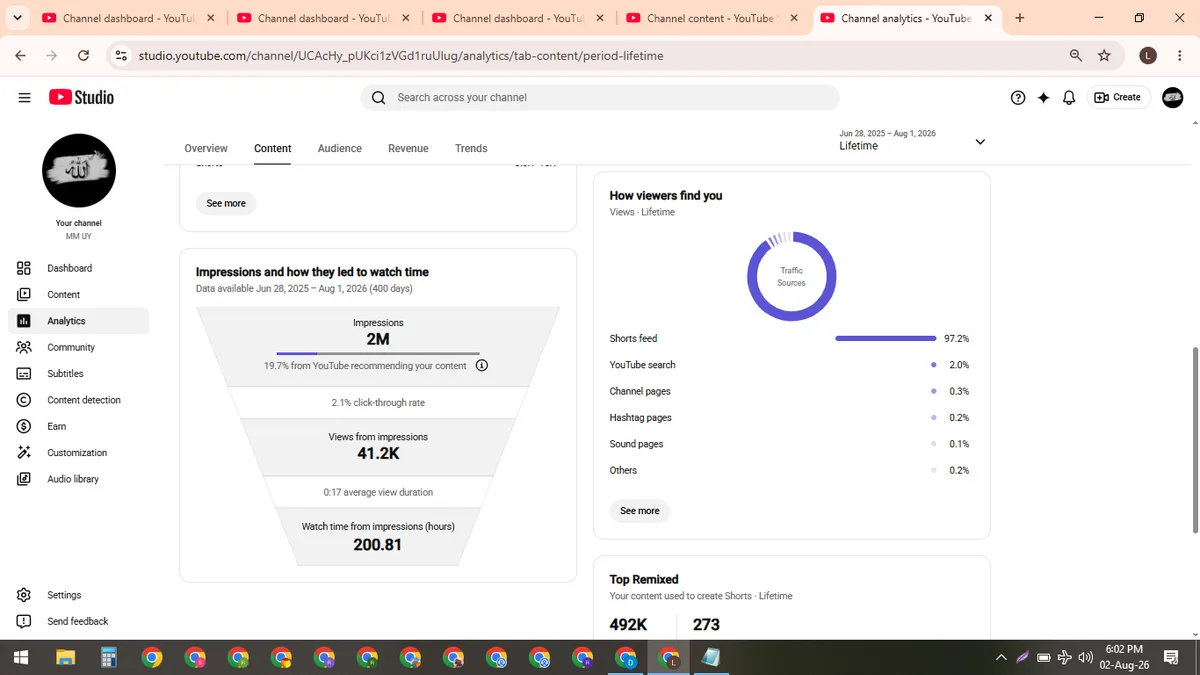The height and width of the screenshot is (675, 1200).
Task: Open the tab search dropdown arrow
Action: click(17, 18)
